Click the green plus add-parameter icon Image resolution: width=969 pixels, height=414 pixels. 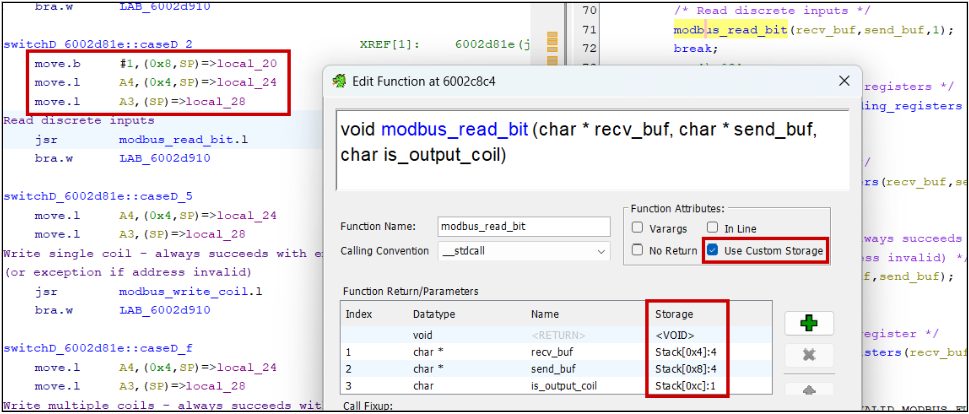click(x=808, y=323)
